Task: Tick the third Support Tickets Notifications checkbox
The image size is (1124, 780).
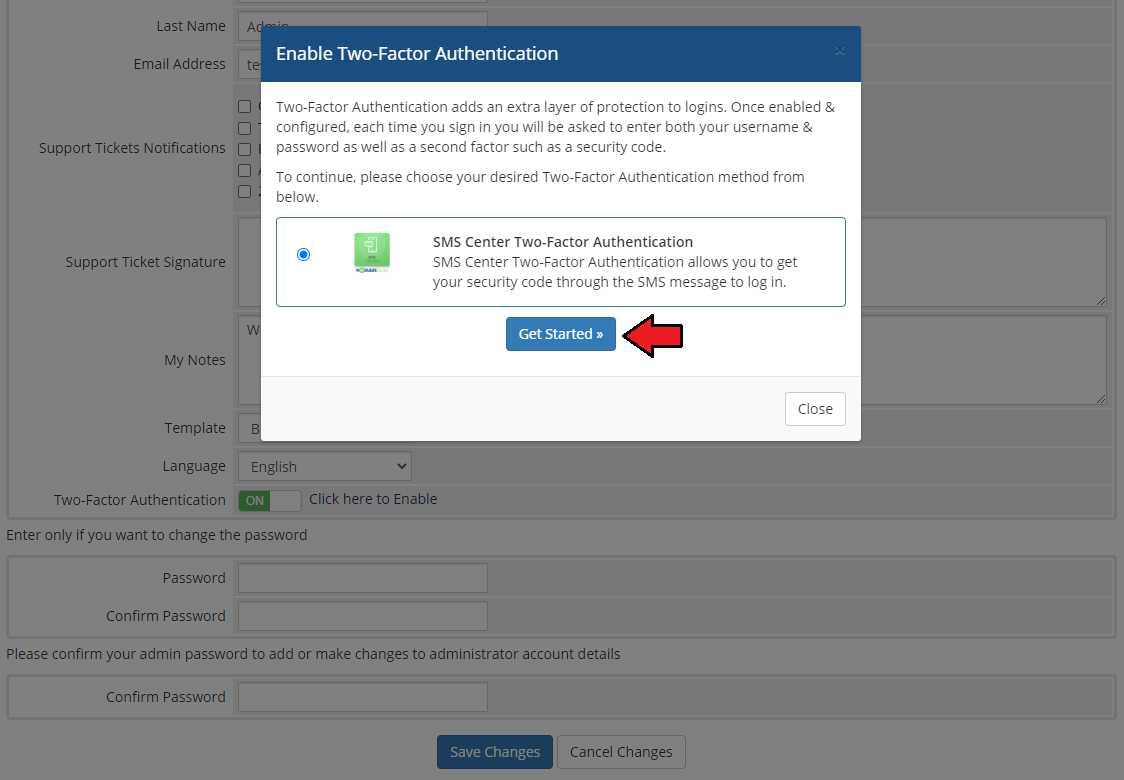Action: click(x=244, y=149)
